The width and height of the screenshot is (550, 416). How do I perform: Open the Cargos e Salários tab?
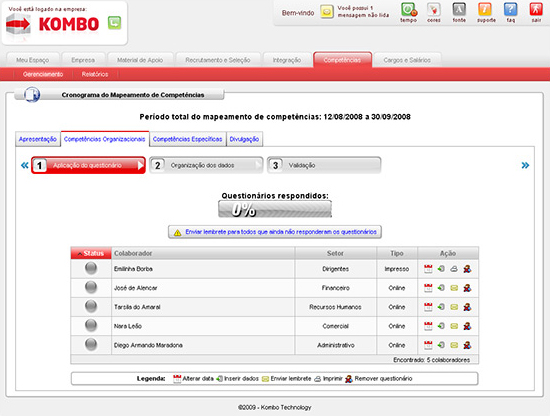(407, 60)
